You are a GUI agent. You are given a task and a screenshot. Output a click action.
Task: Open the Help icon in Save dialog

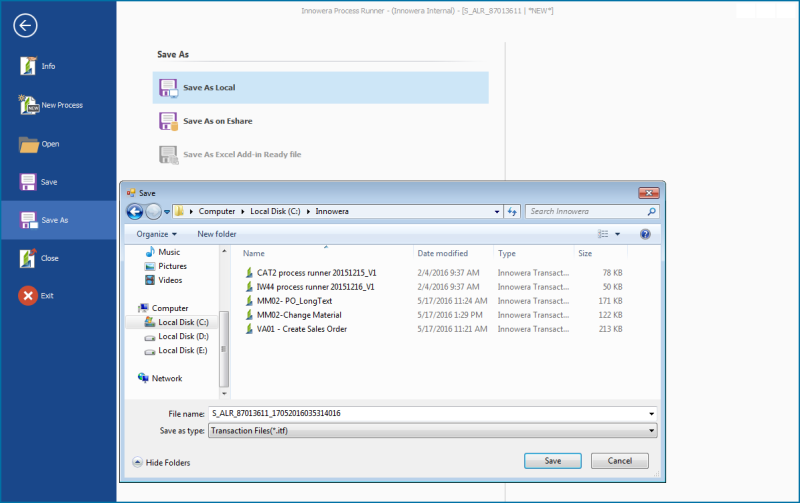tap(645, 234)
